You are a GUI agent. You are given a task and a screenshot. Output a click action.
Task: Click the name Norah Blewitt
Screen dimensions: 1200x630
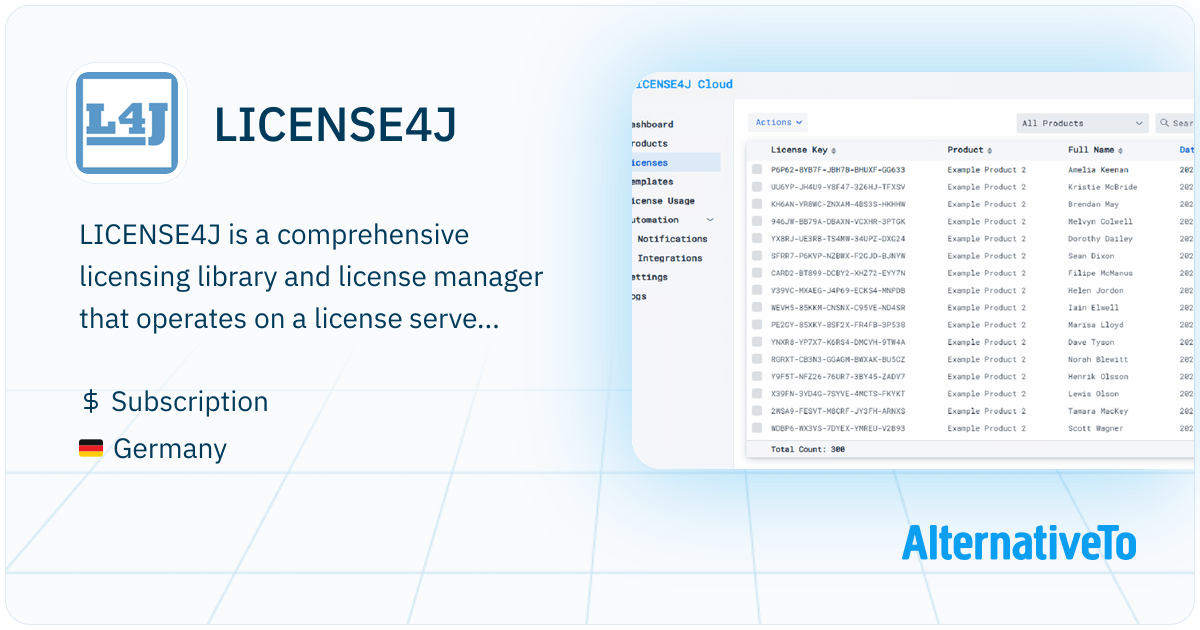coord(1098,359)
